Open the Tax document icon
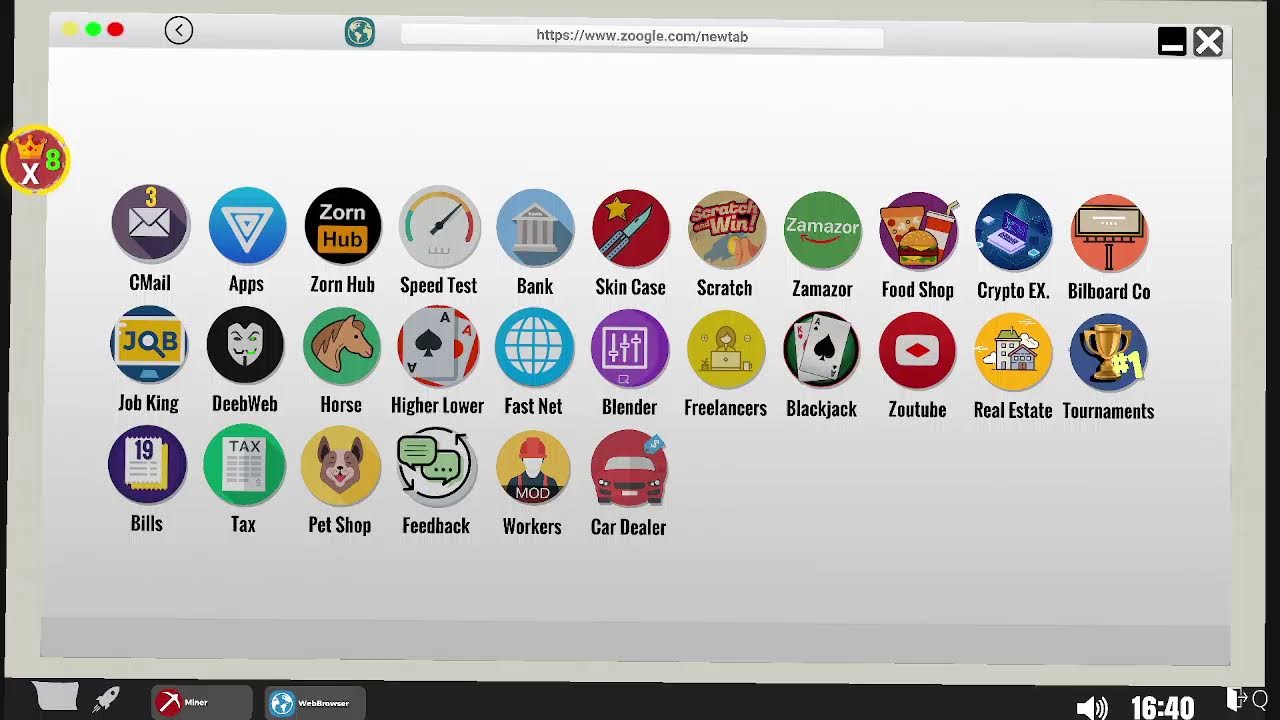This screenshot has height=720, width=1280. tap(244, 466)
